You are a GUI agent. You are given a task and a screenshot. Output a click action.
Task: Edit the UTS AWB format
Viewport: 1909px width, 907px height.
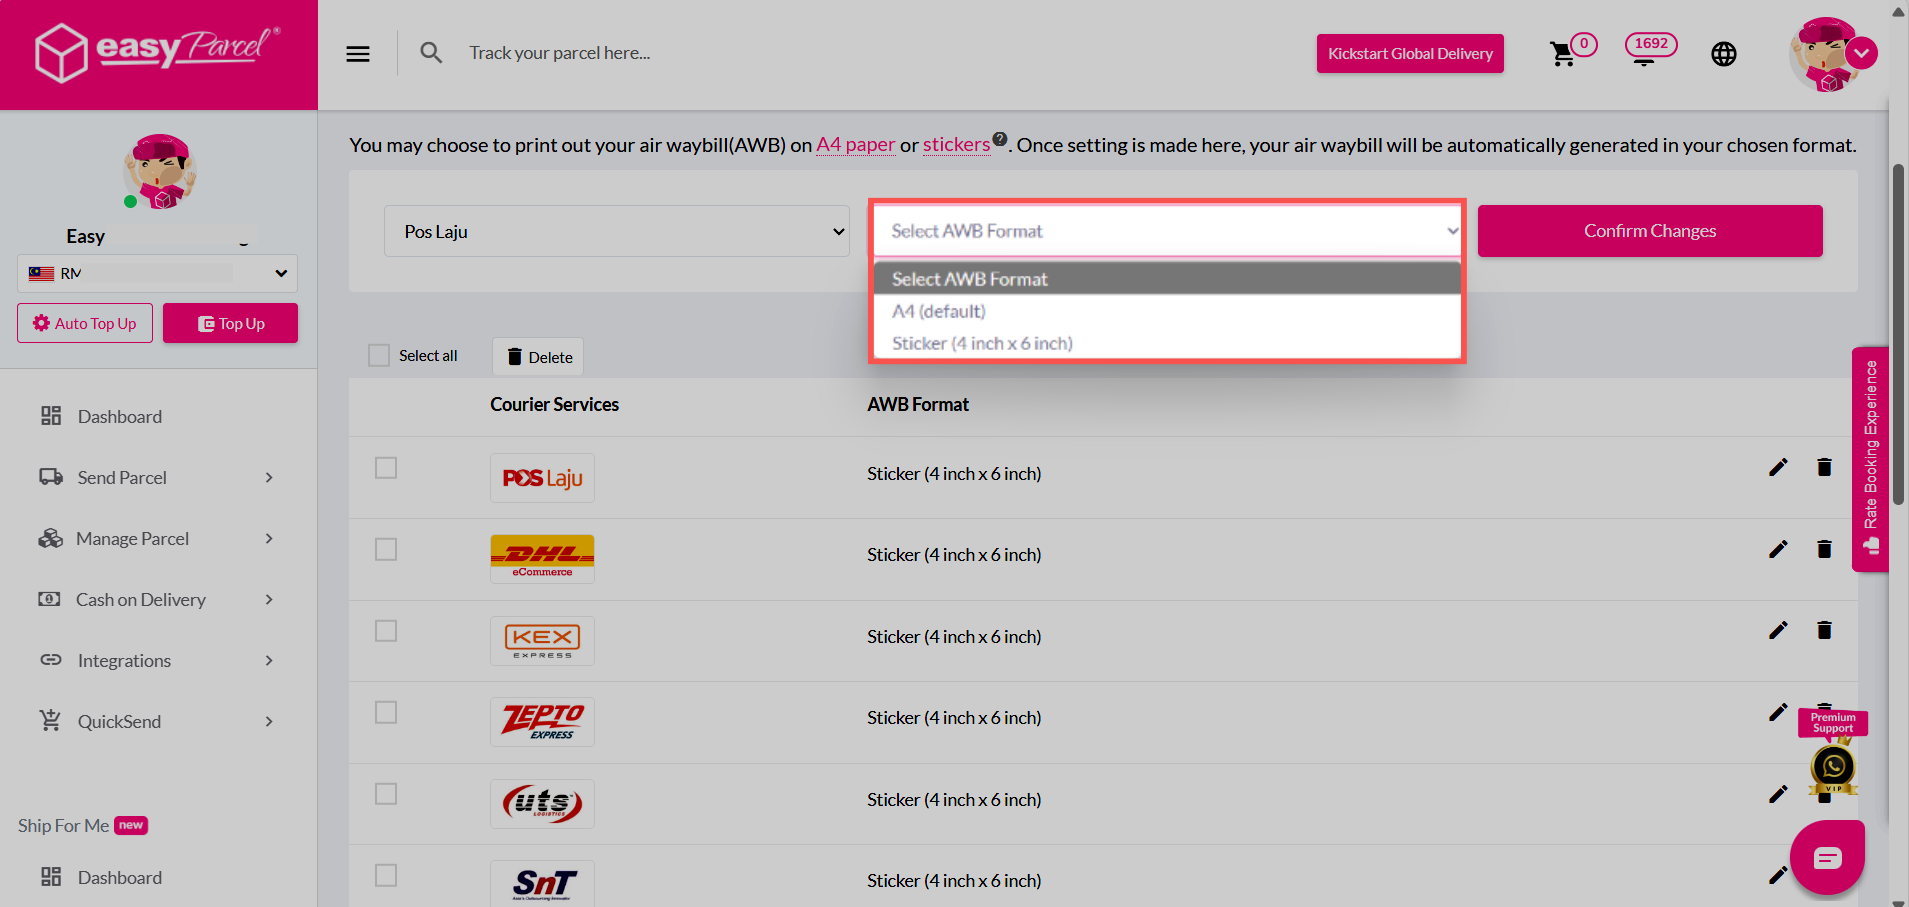click(x=1778, y=794)
